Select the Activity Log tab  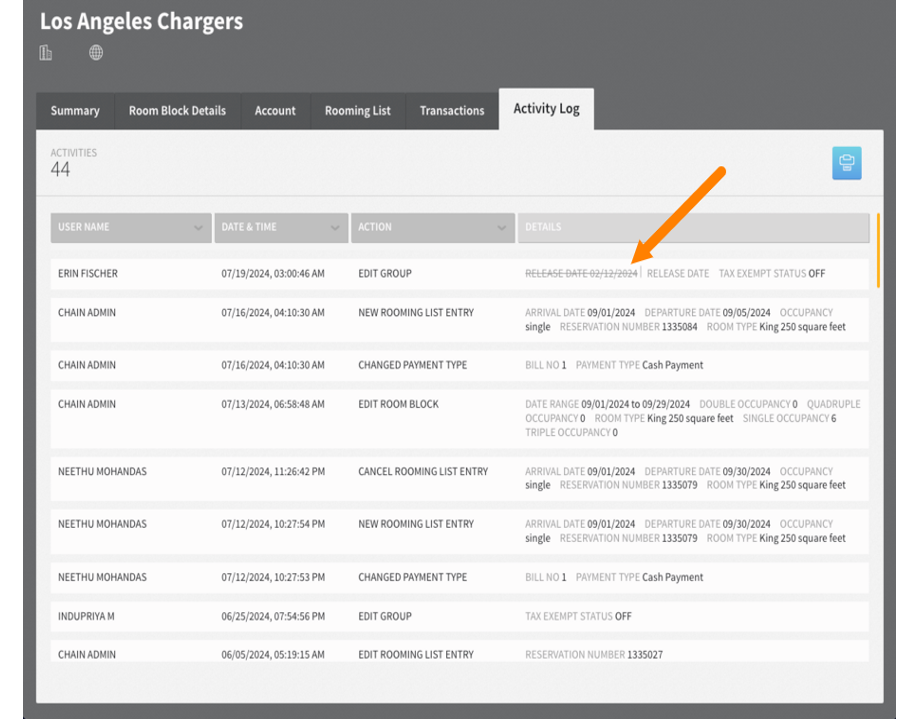click(546, 109)
